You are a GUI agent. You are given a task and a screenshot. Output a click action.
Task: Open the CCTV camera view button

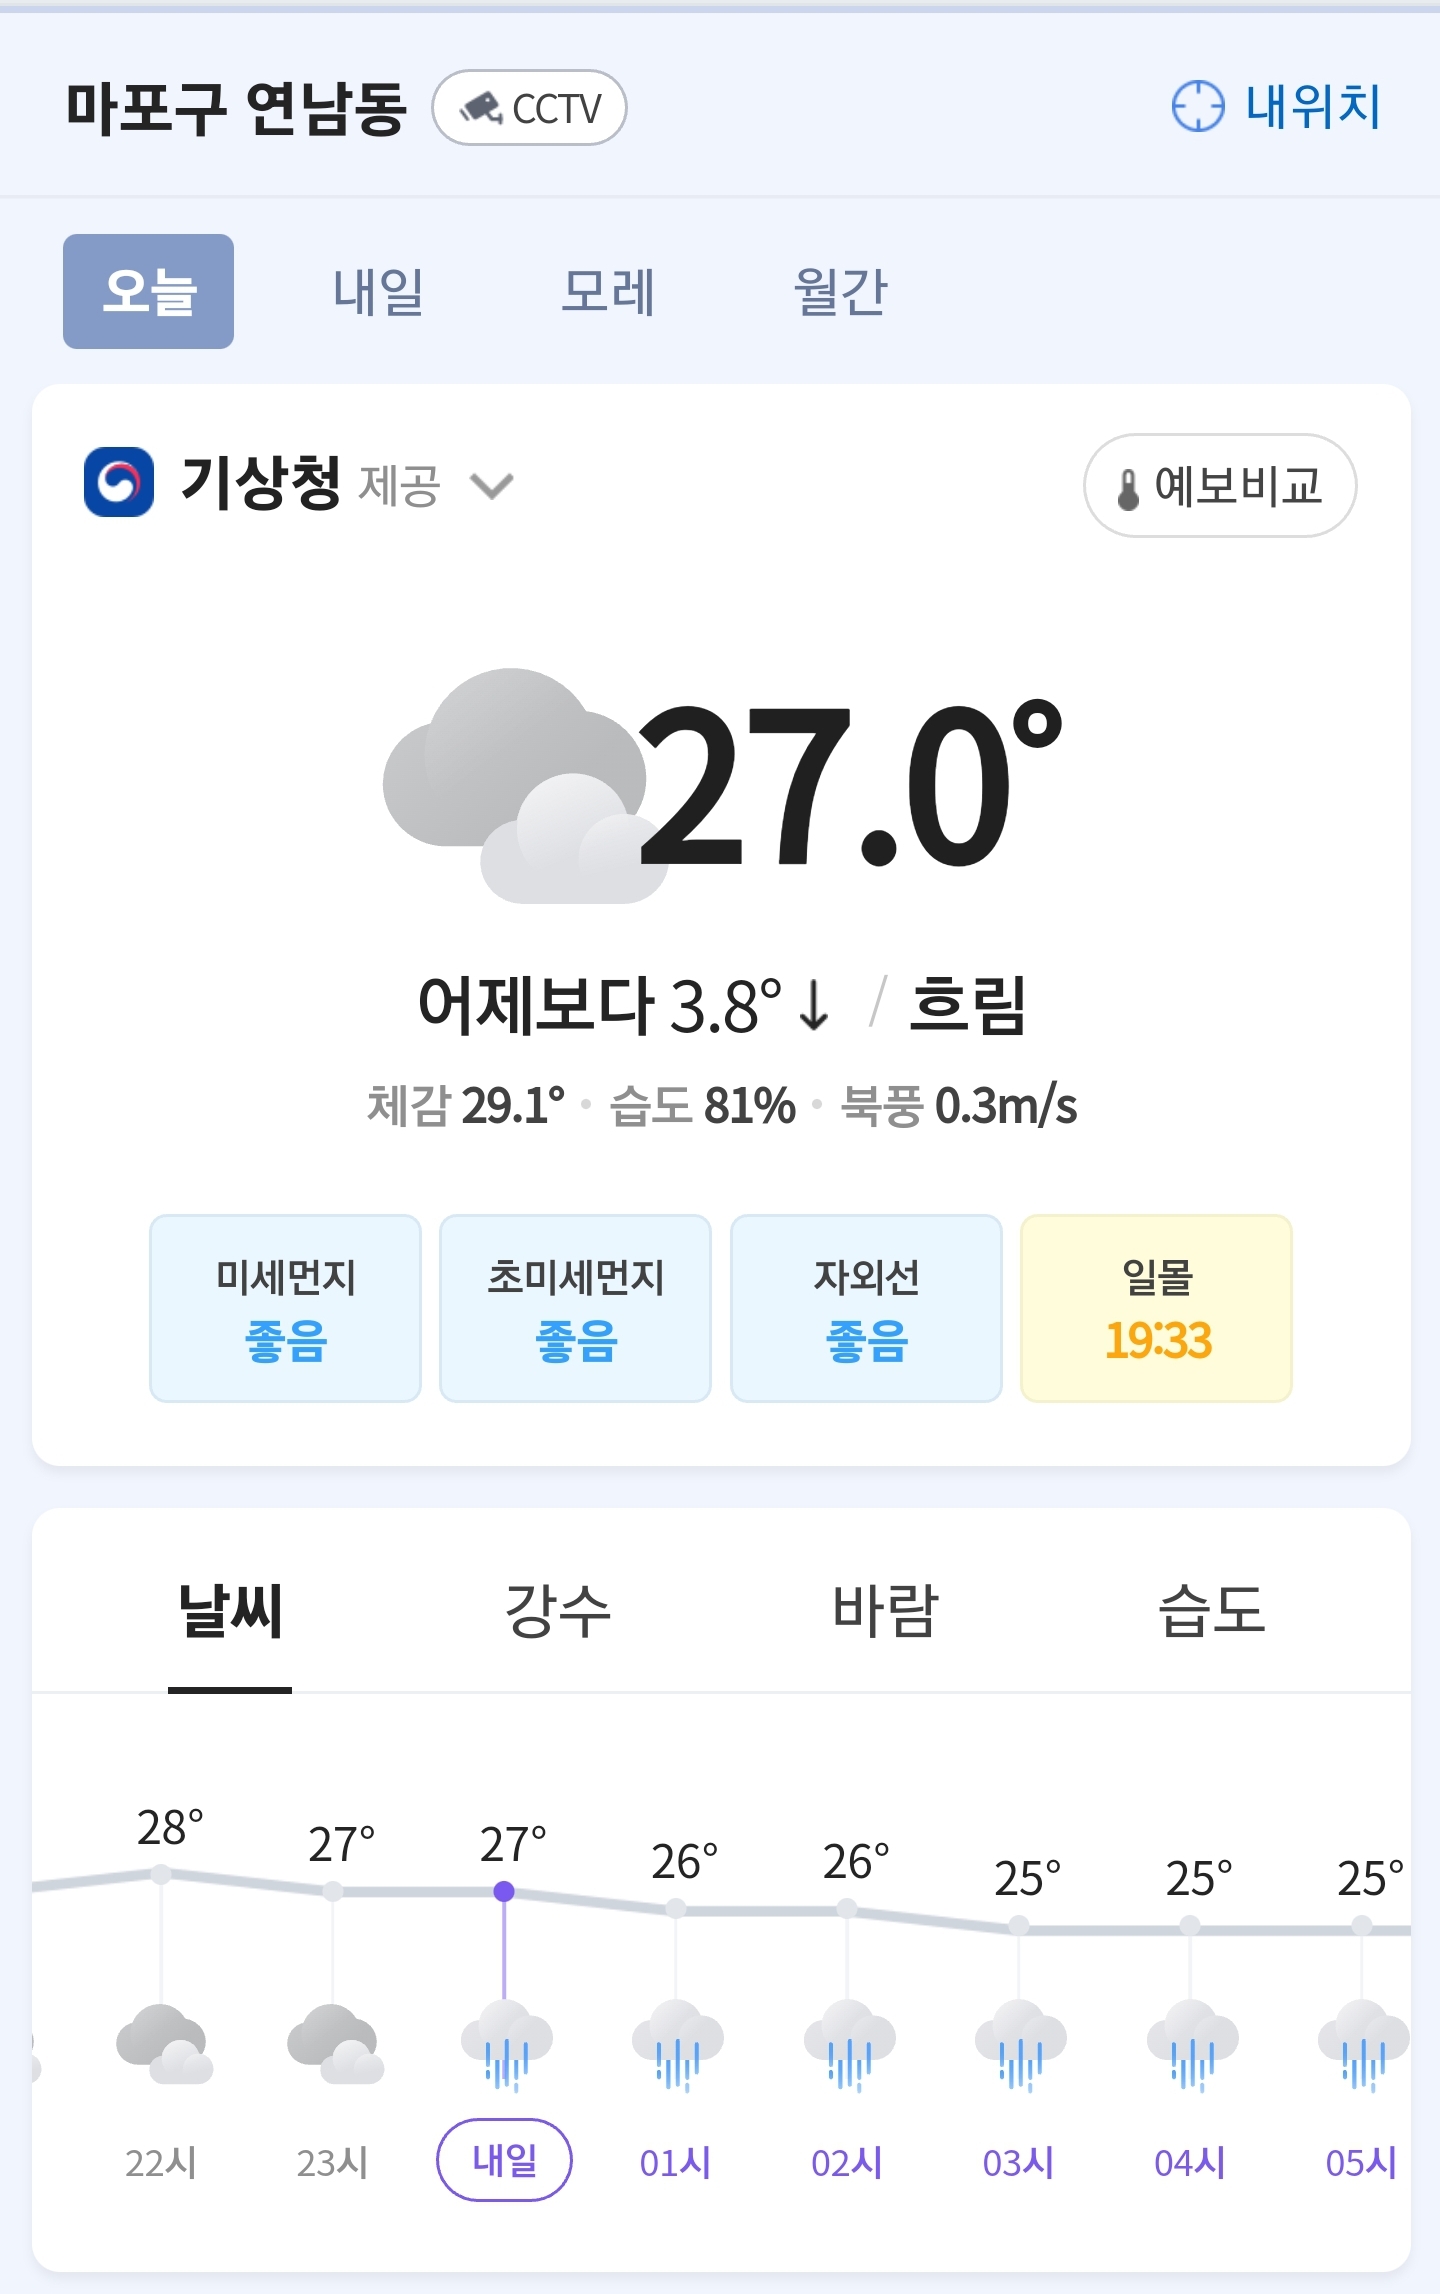(529, 107)
